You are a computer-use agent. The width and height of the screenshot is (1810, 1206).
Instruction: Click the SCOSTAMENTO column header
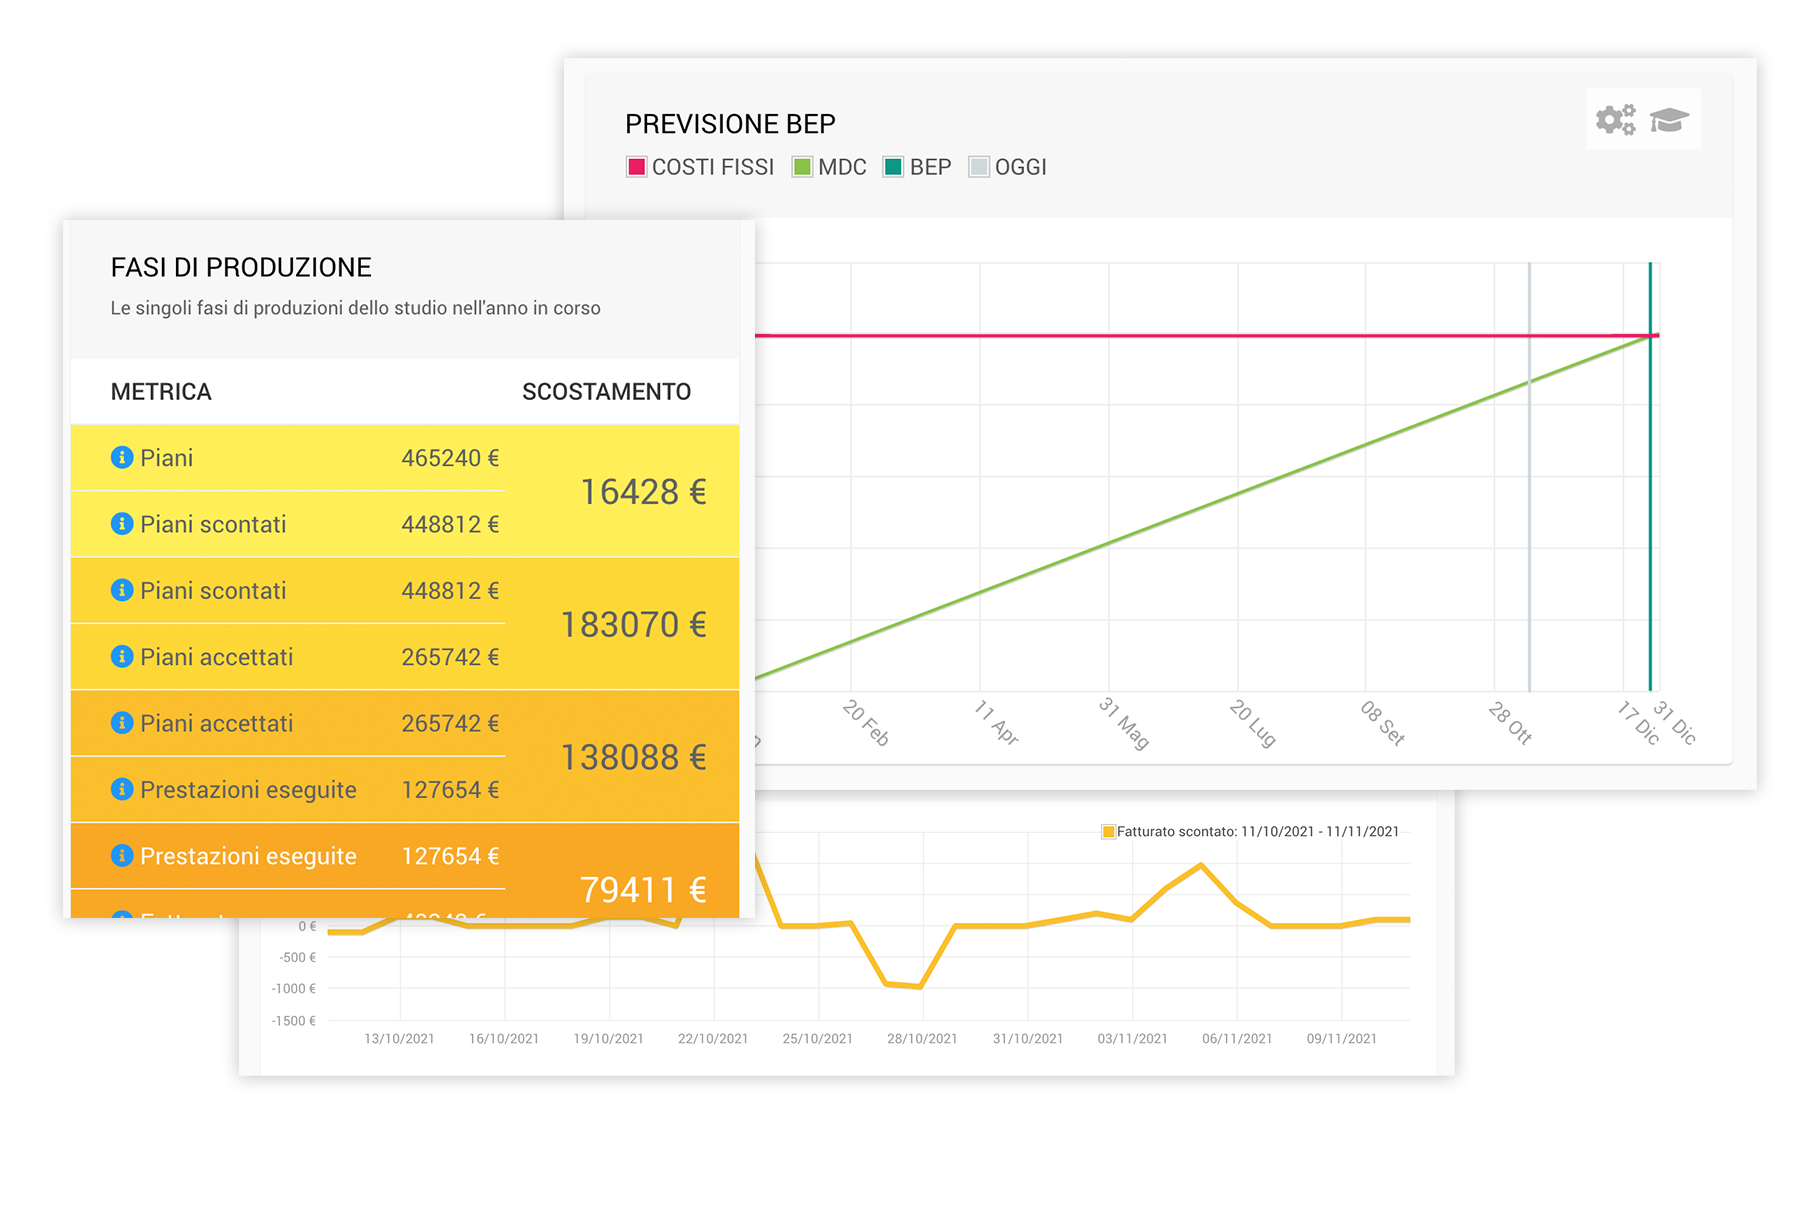(x=606, y=392)
